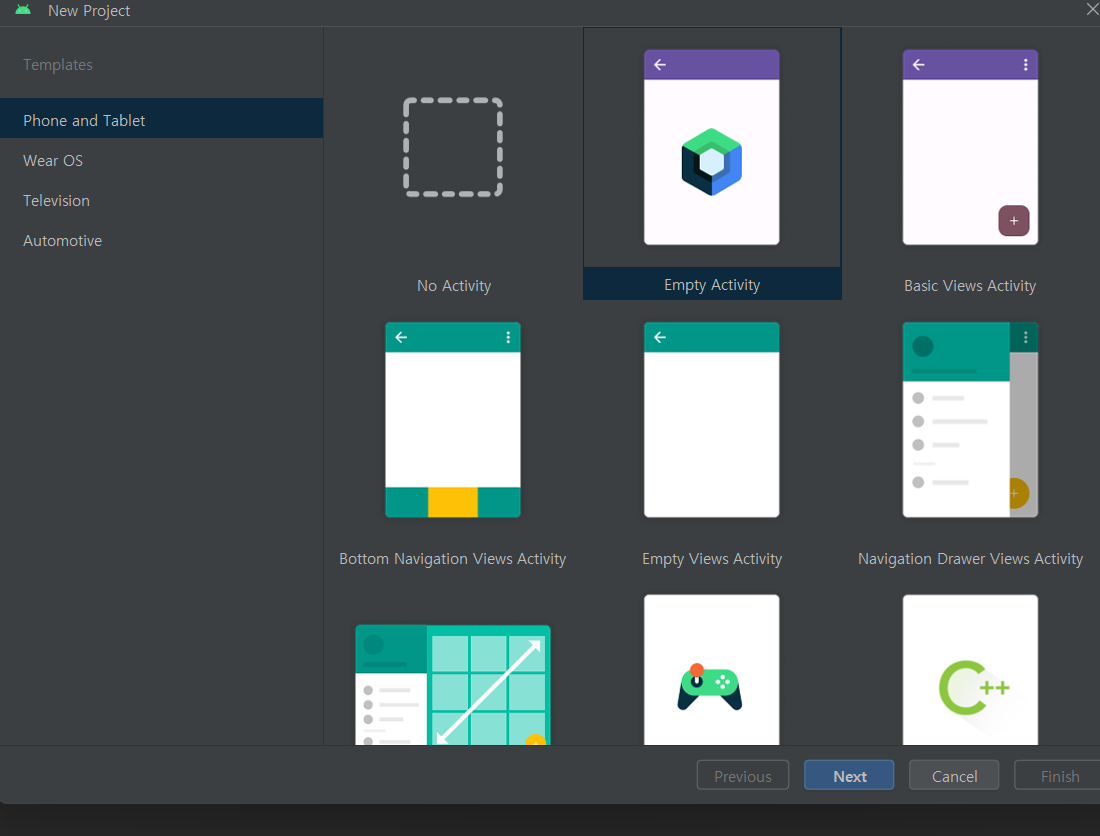Choose the Native C++ template icon

tap(970, 670)
